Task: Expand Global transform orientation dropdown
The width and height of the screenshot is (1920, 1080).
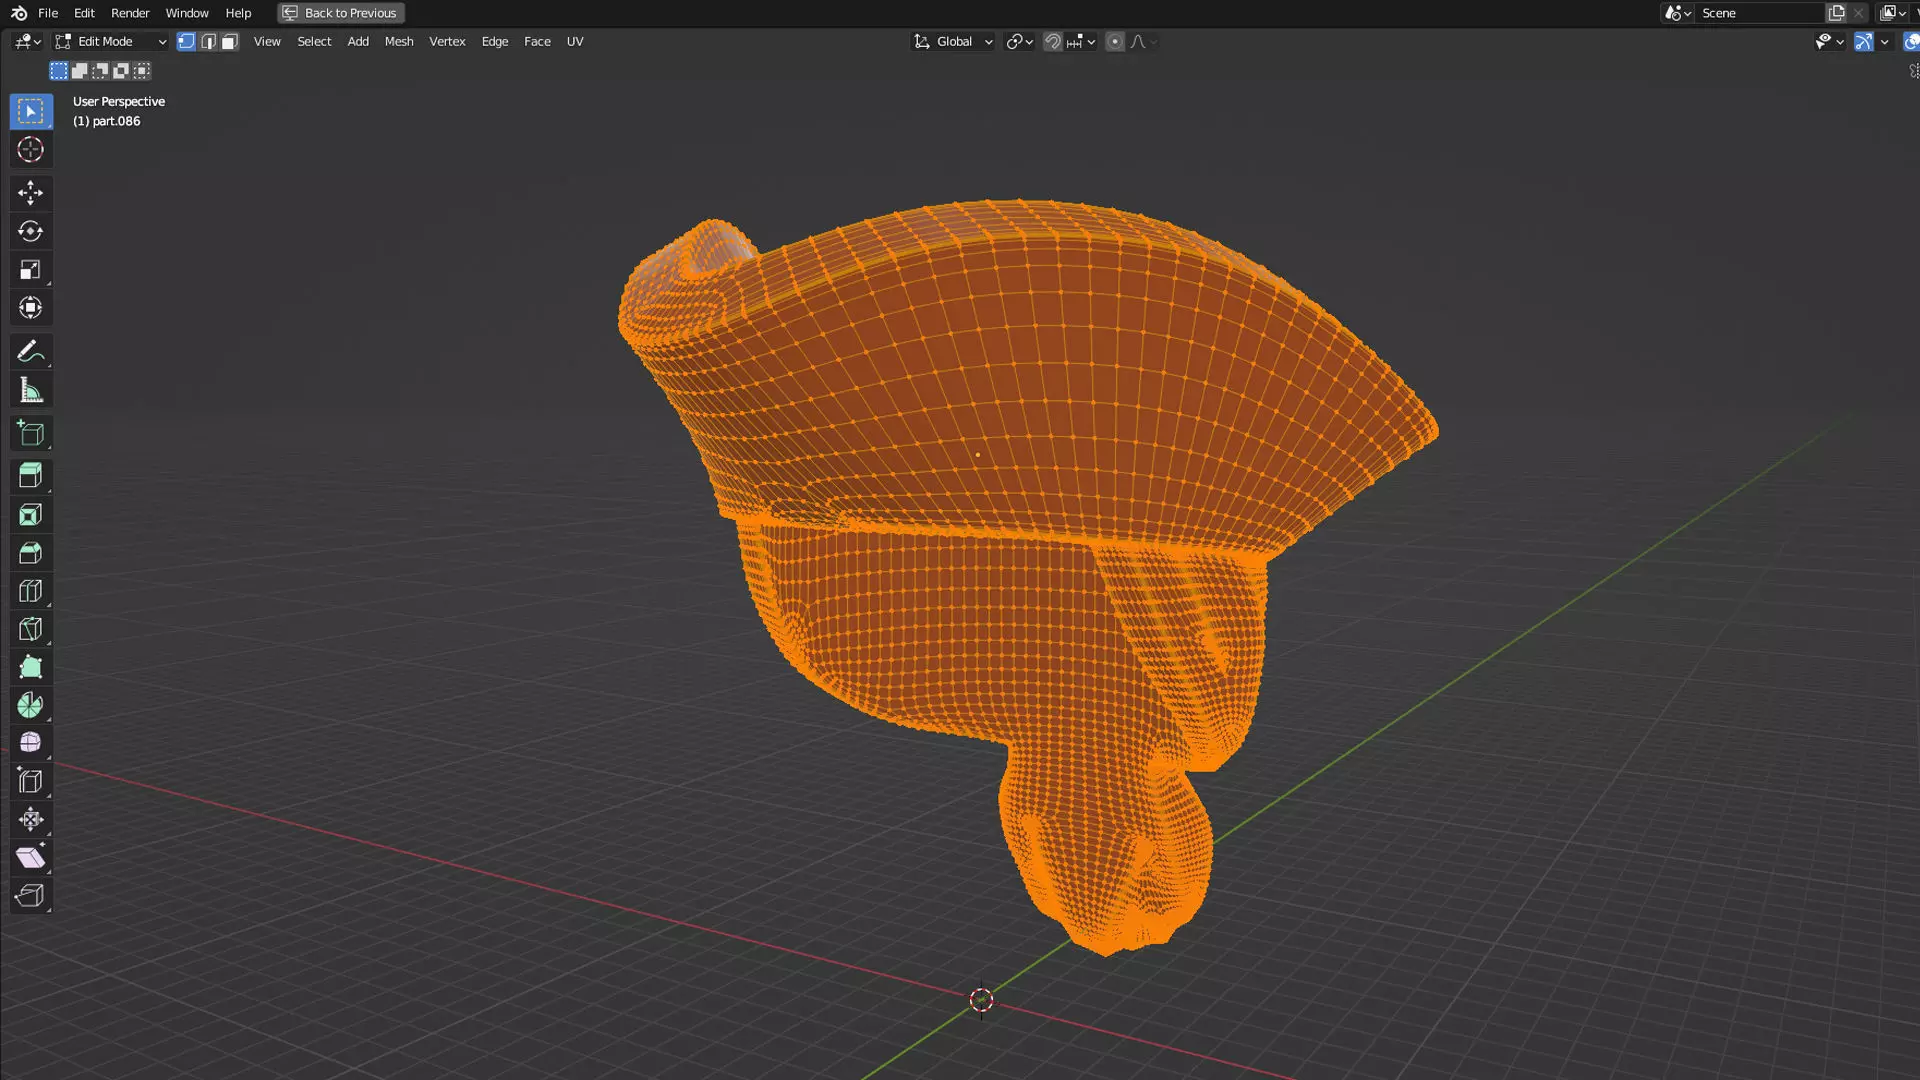Action: (x=953, y=42)
